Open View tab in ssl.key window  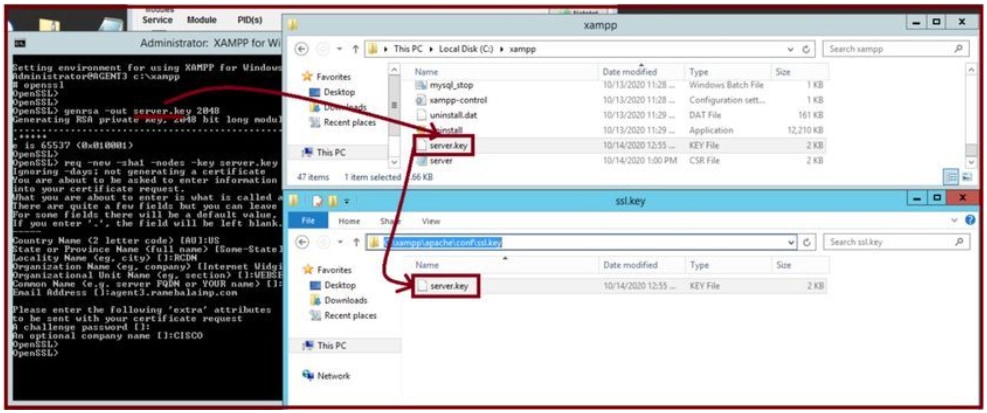point(431,222)
